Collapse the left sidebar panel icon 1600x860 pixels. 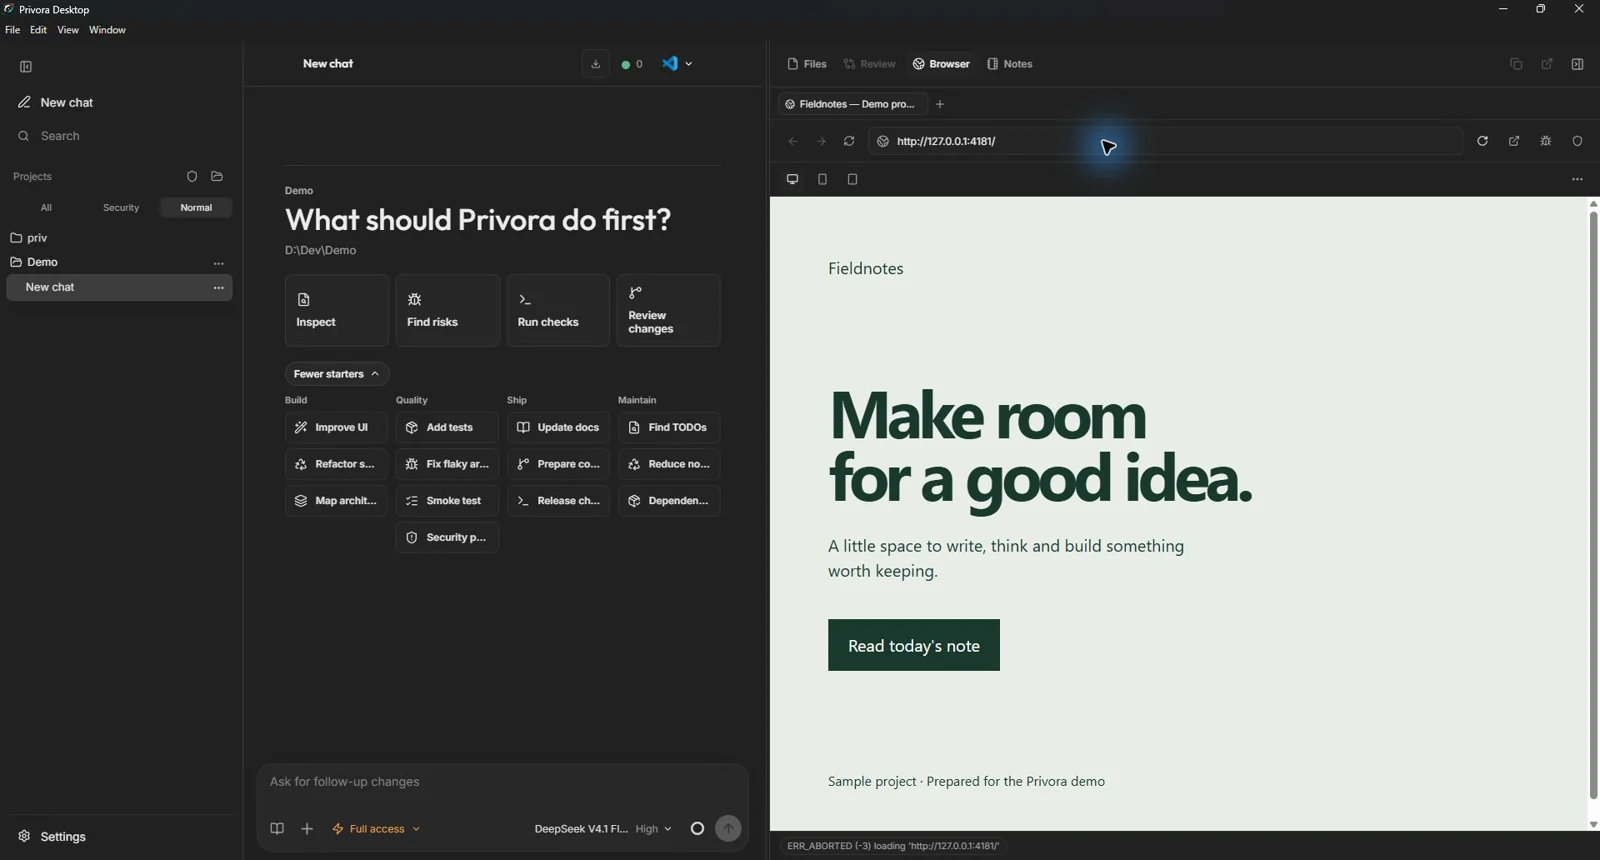click(26, 67)
